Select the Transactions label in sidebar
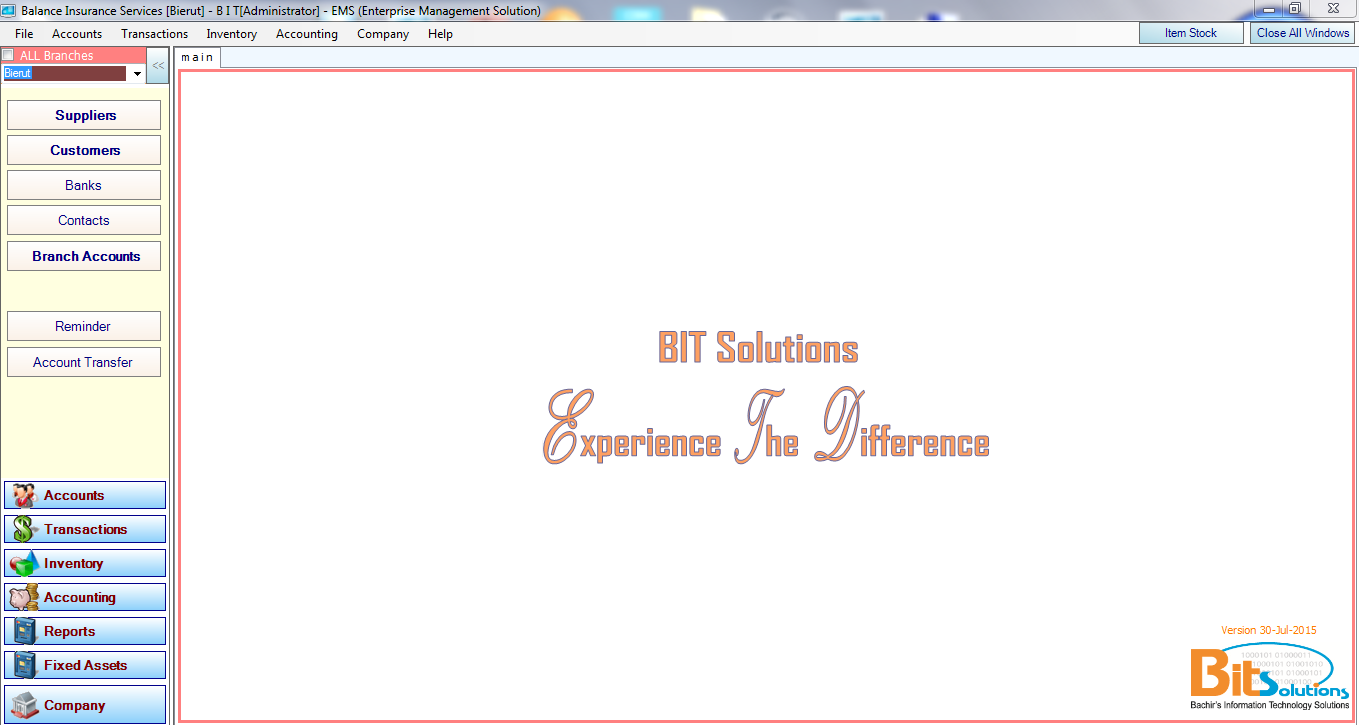The image size is (1359, 725). pyautogui.click(x=86, y=529)
